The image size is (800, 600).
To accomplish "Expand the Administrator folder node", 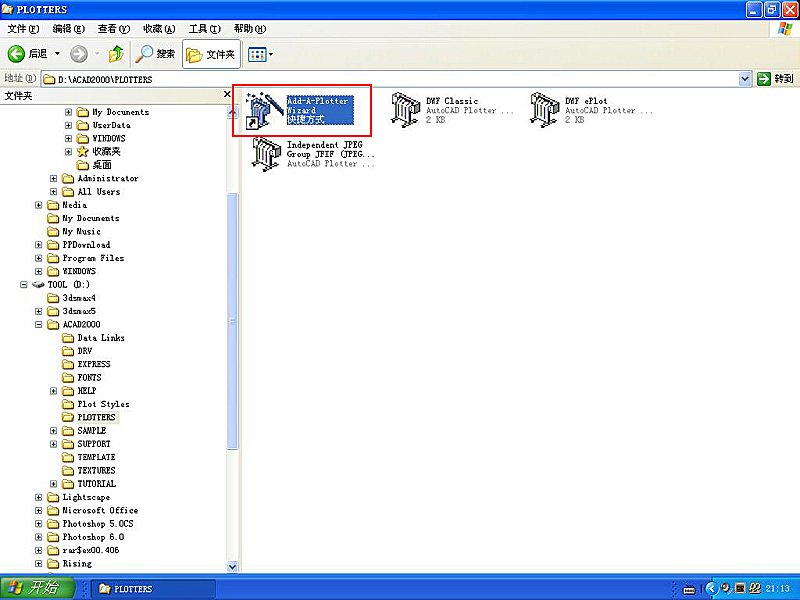I will pyautogui.click(x=53, y=179).
